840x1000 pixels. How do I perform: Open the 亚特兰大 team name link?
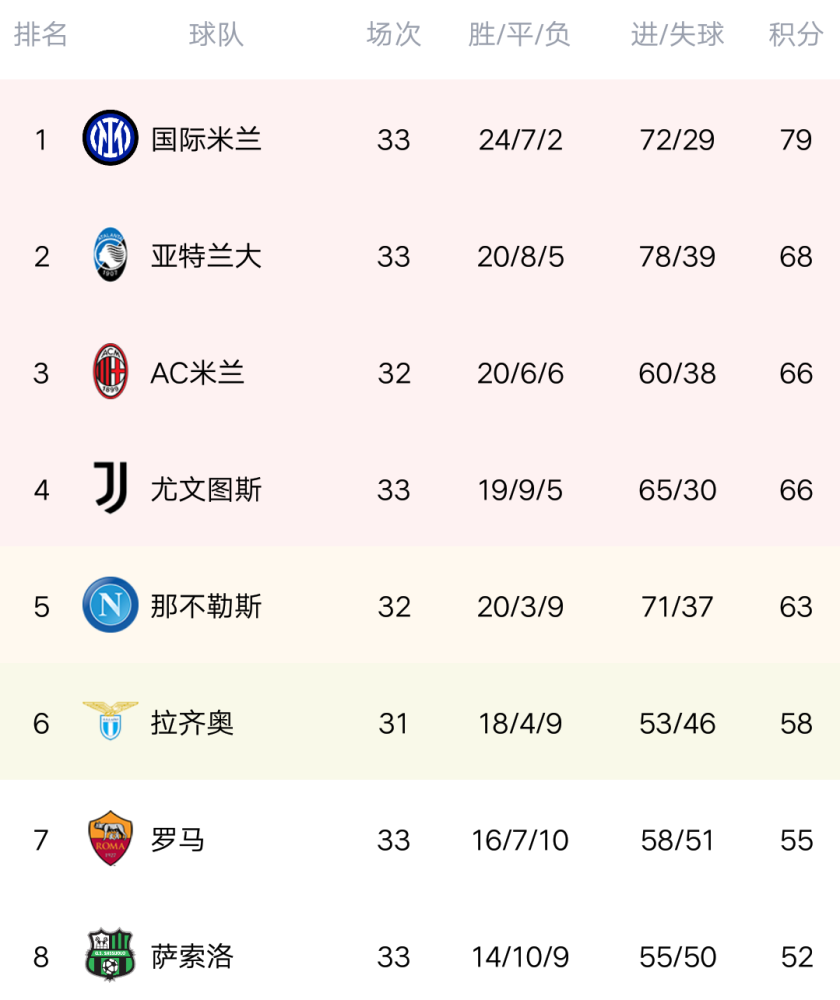click(x=206, y=256)
